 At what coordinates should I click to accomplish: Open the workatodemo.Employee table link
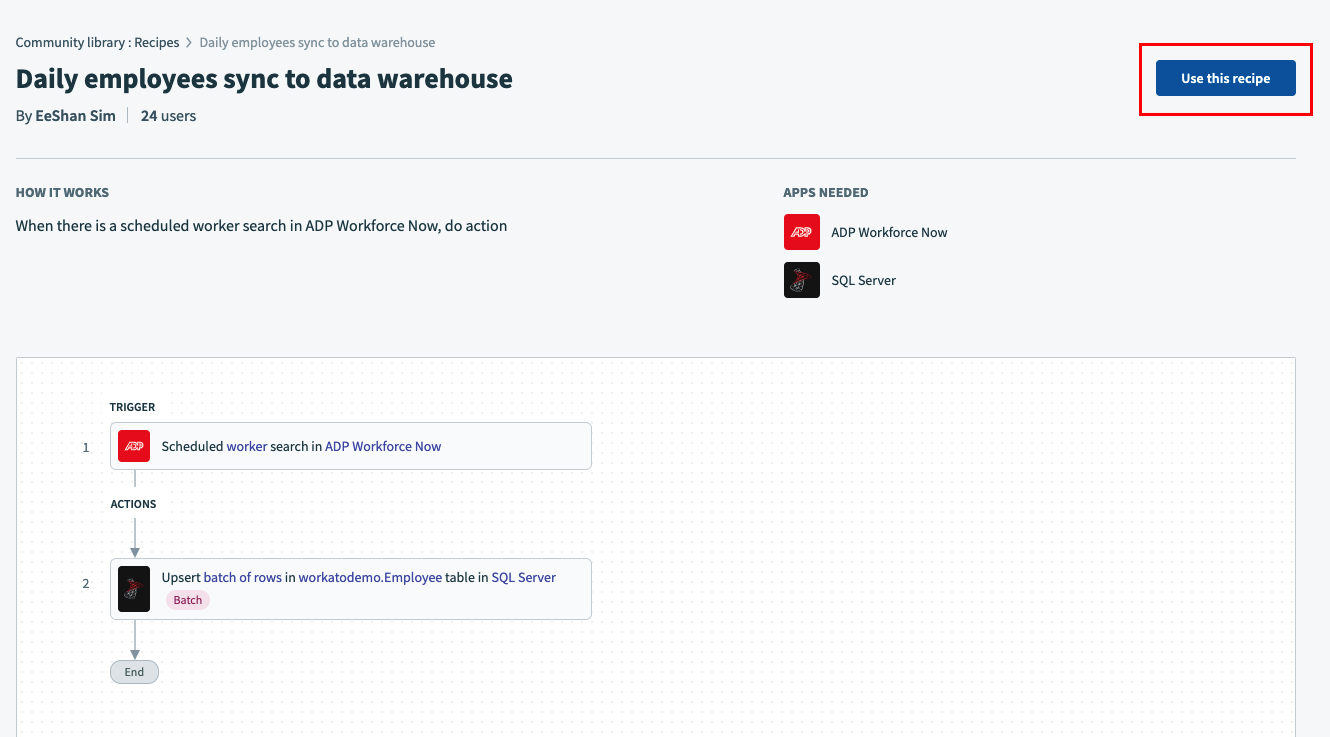370,577
